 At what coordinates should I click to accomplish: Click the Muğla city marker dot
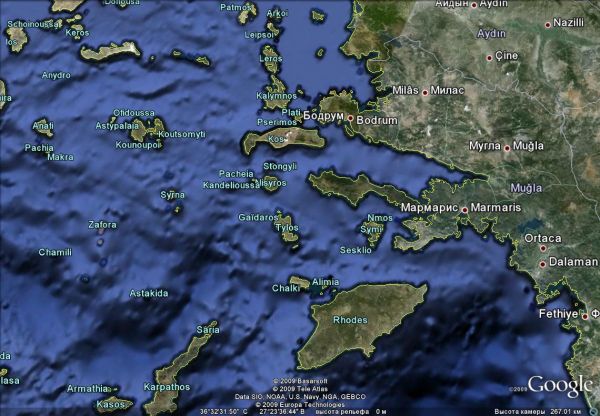pos(507,147)
